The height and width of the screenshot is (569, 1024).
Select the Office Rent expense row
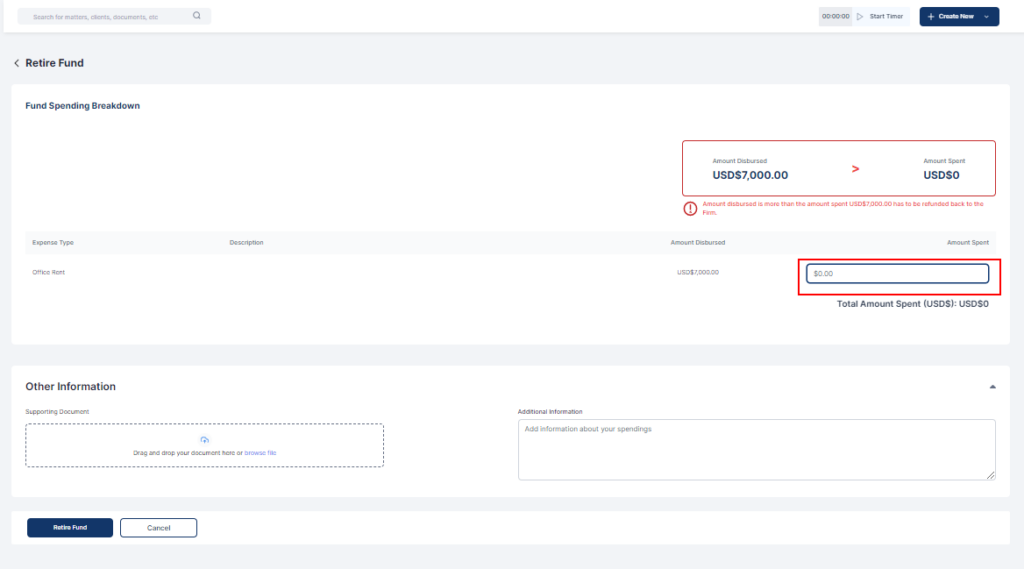click(x=49, y=273)
